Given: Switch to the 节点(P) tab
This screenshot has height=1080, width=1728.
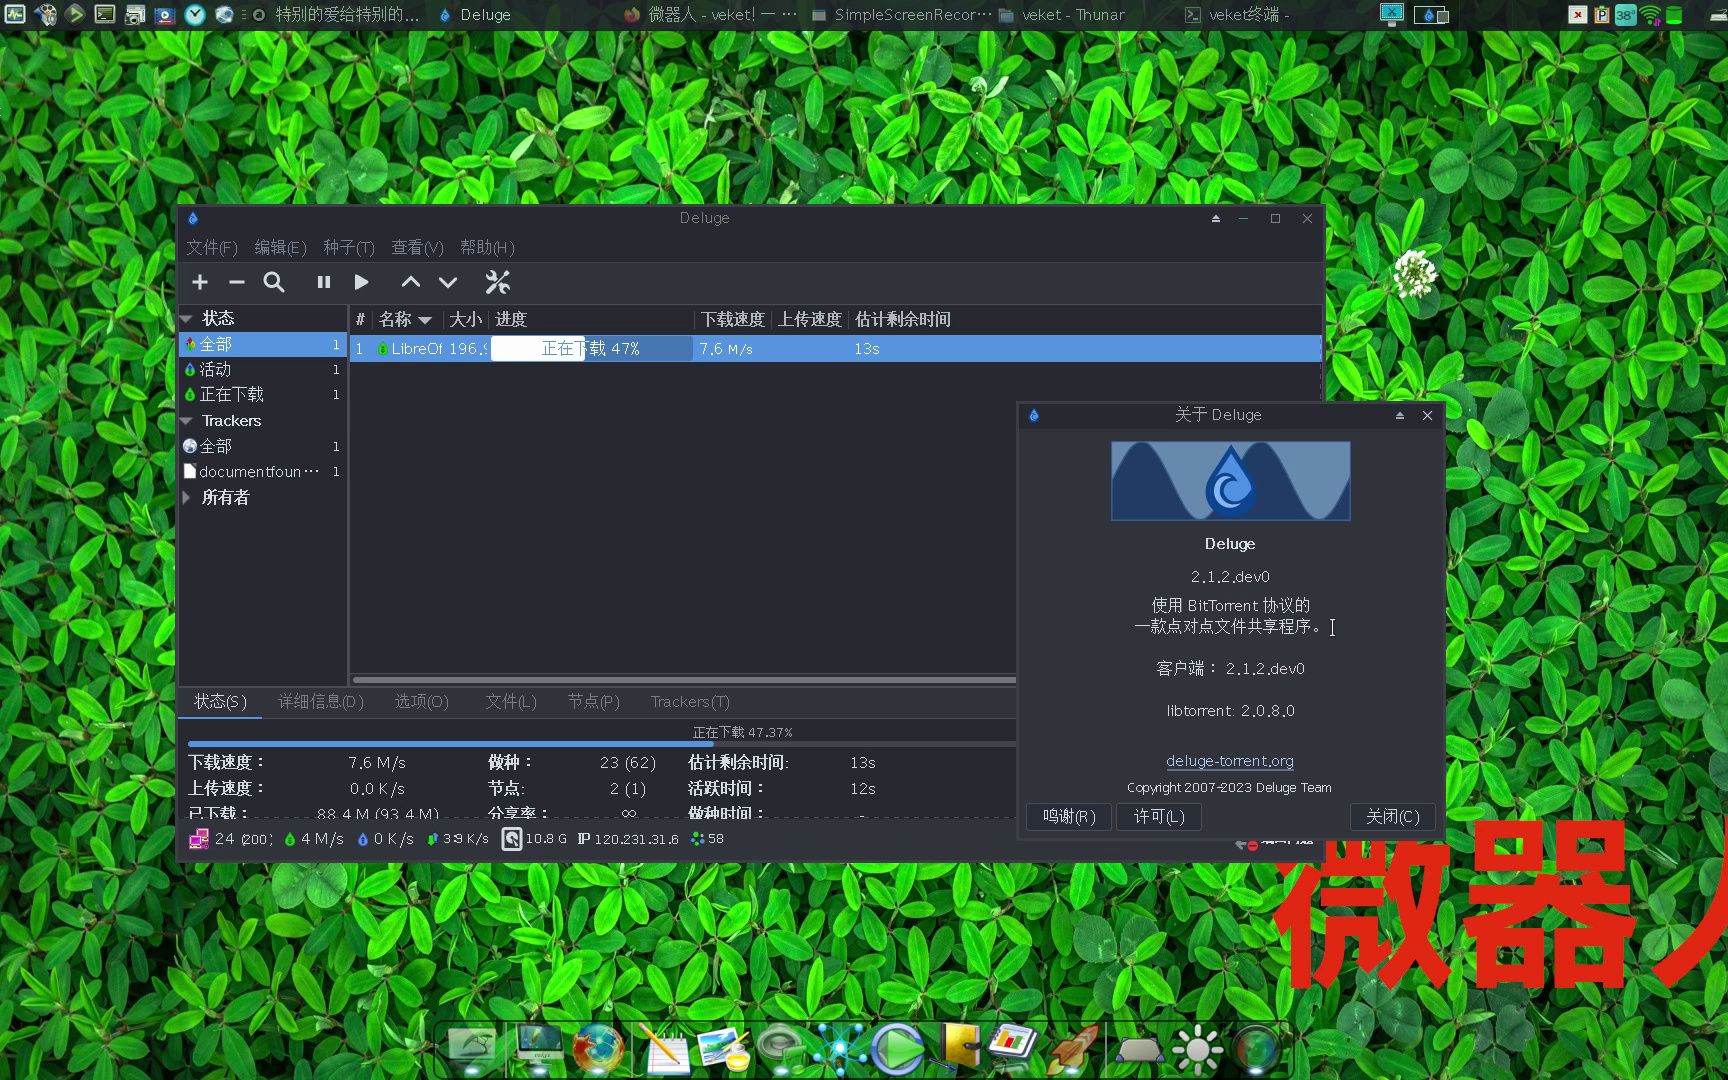Looking at the screenshot, I should point(594,702).
